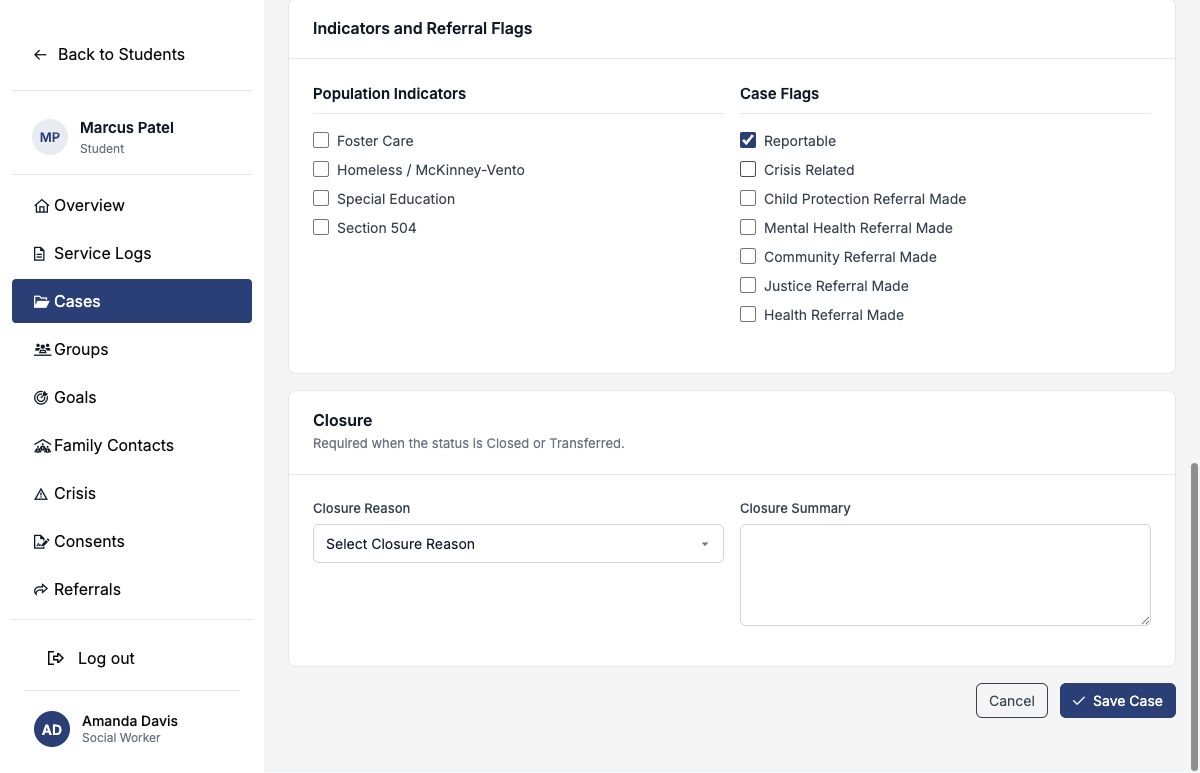Check Child Protection Referral Made
The width and height of the screenshot is (1200, 773).
pos(748,198)
